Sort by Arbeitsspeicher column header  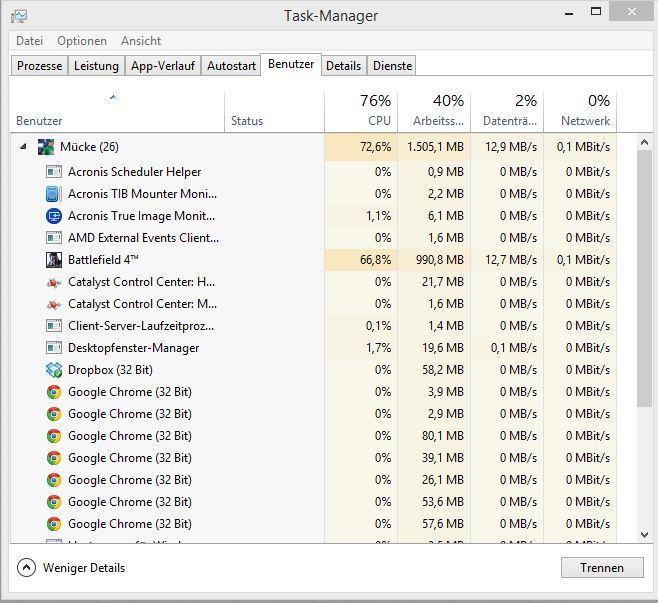pyautogui.click(x=434, y=111)
